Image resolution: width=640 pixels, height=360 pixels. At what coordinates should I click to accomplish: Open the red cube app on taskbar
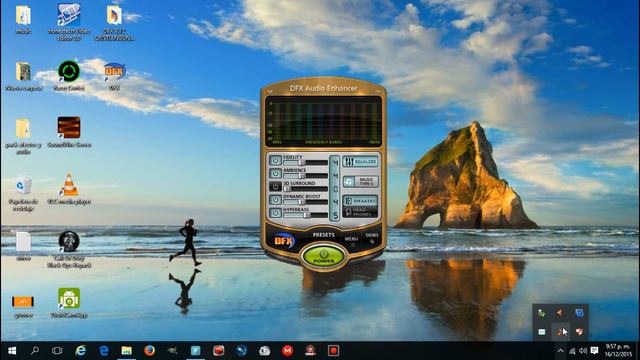pos(218,351)
